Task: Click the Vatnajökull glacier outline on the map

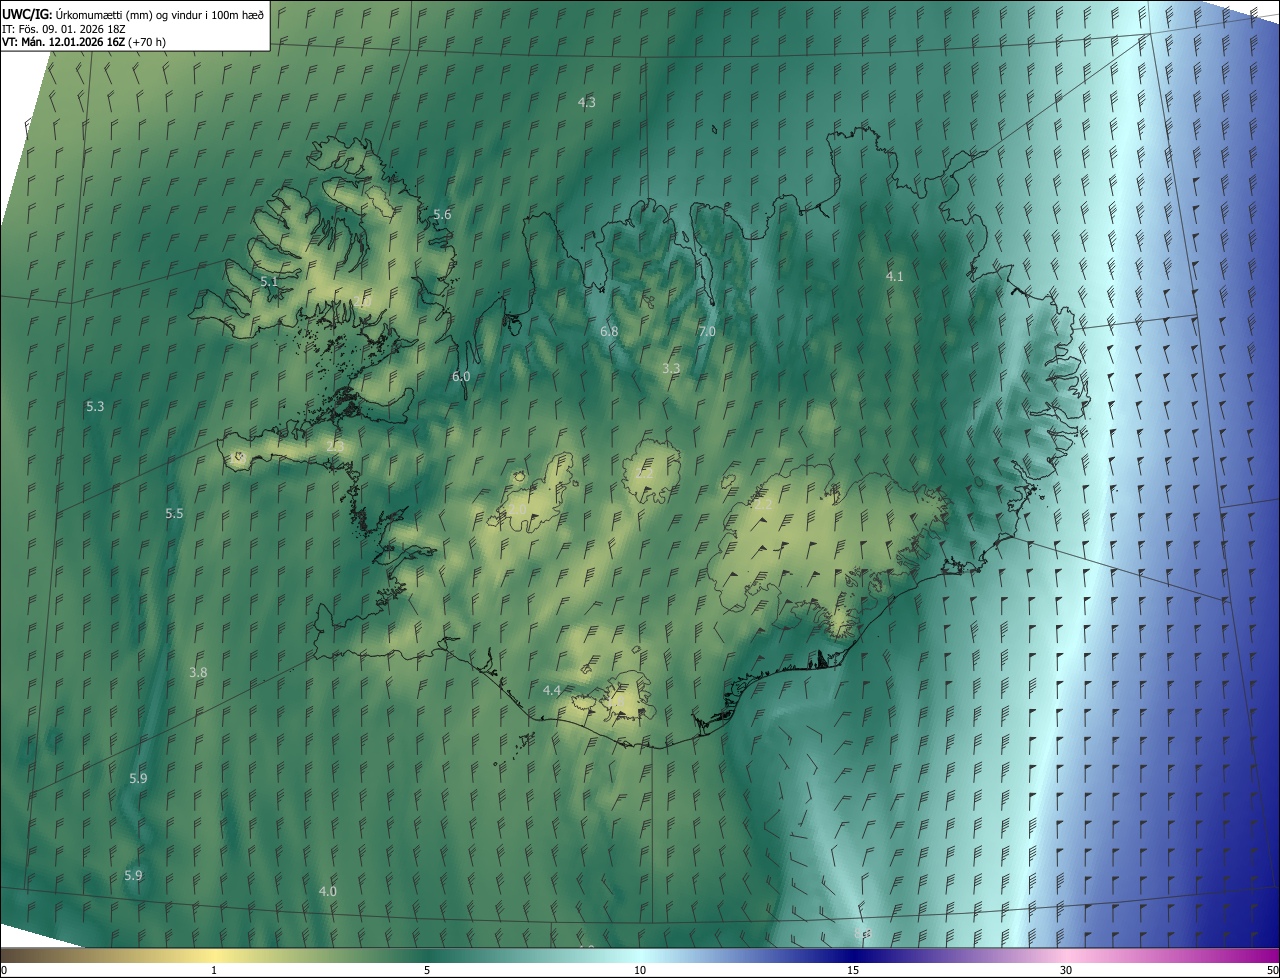Action: click(x=828, y=548)
